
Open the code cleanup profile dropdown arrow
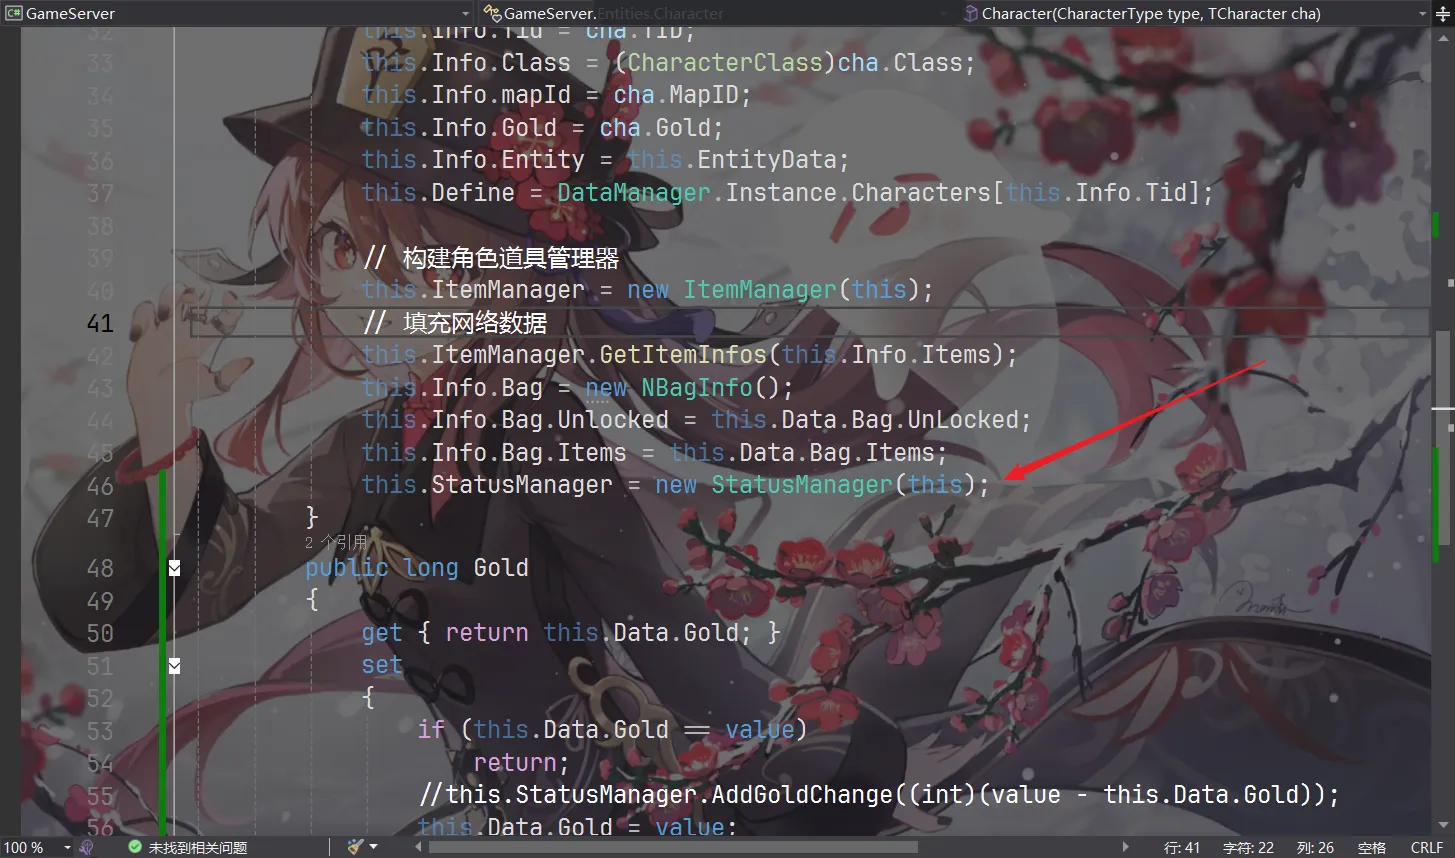click(374, 847)
